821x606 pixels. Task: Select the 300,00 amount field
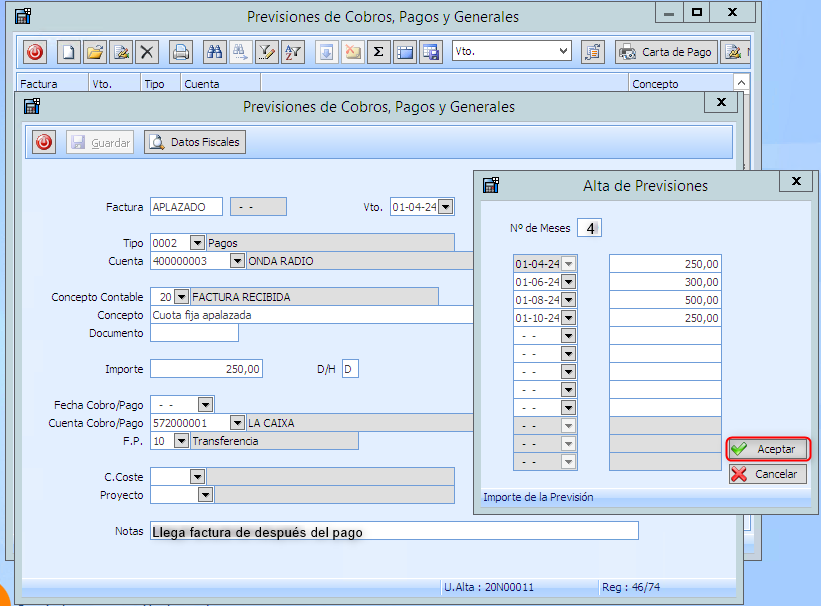[x=665, y=282]
